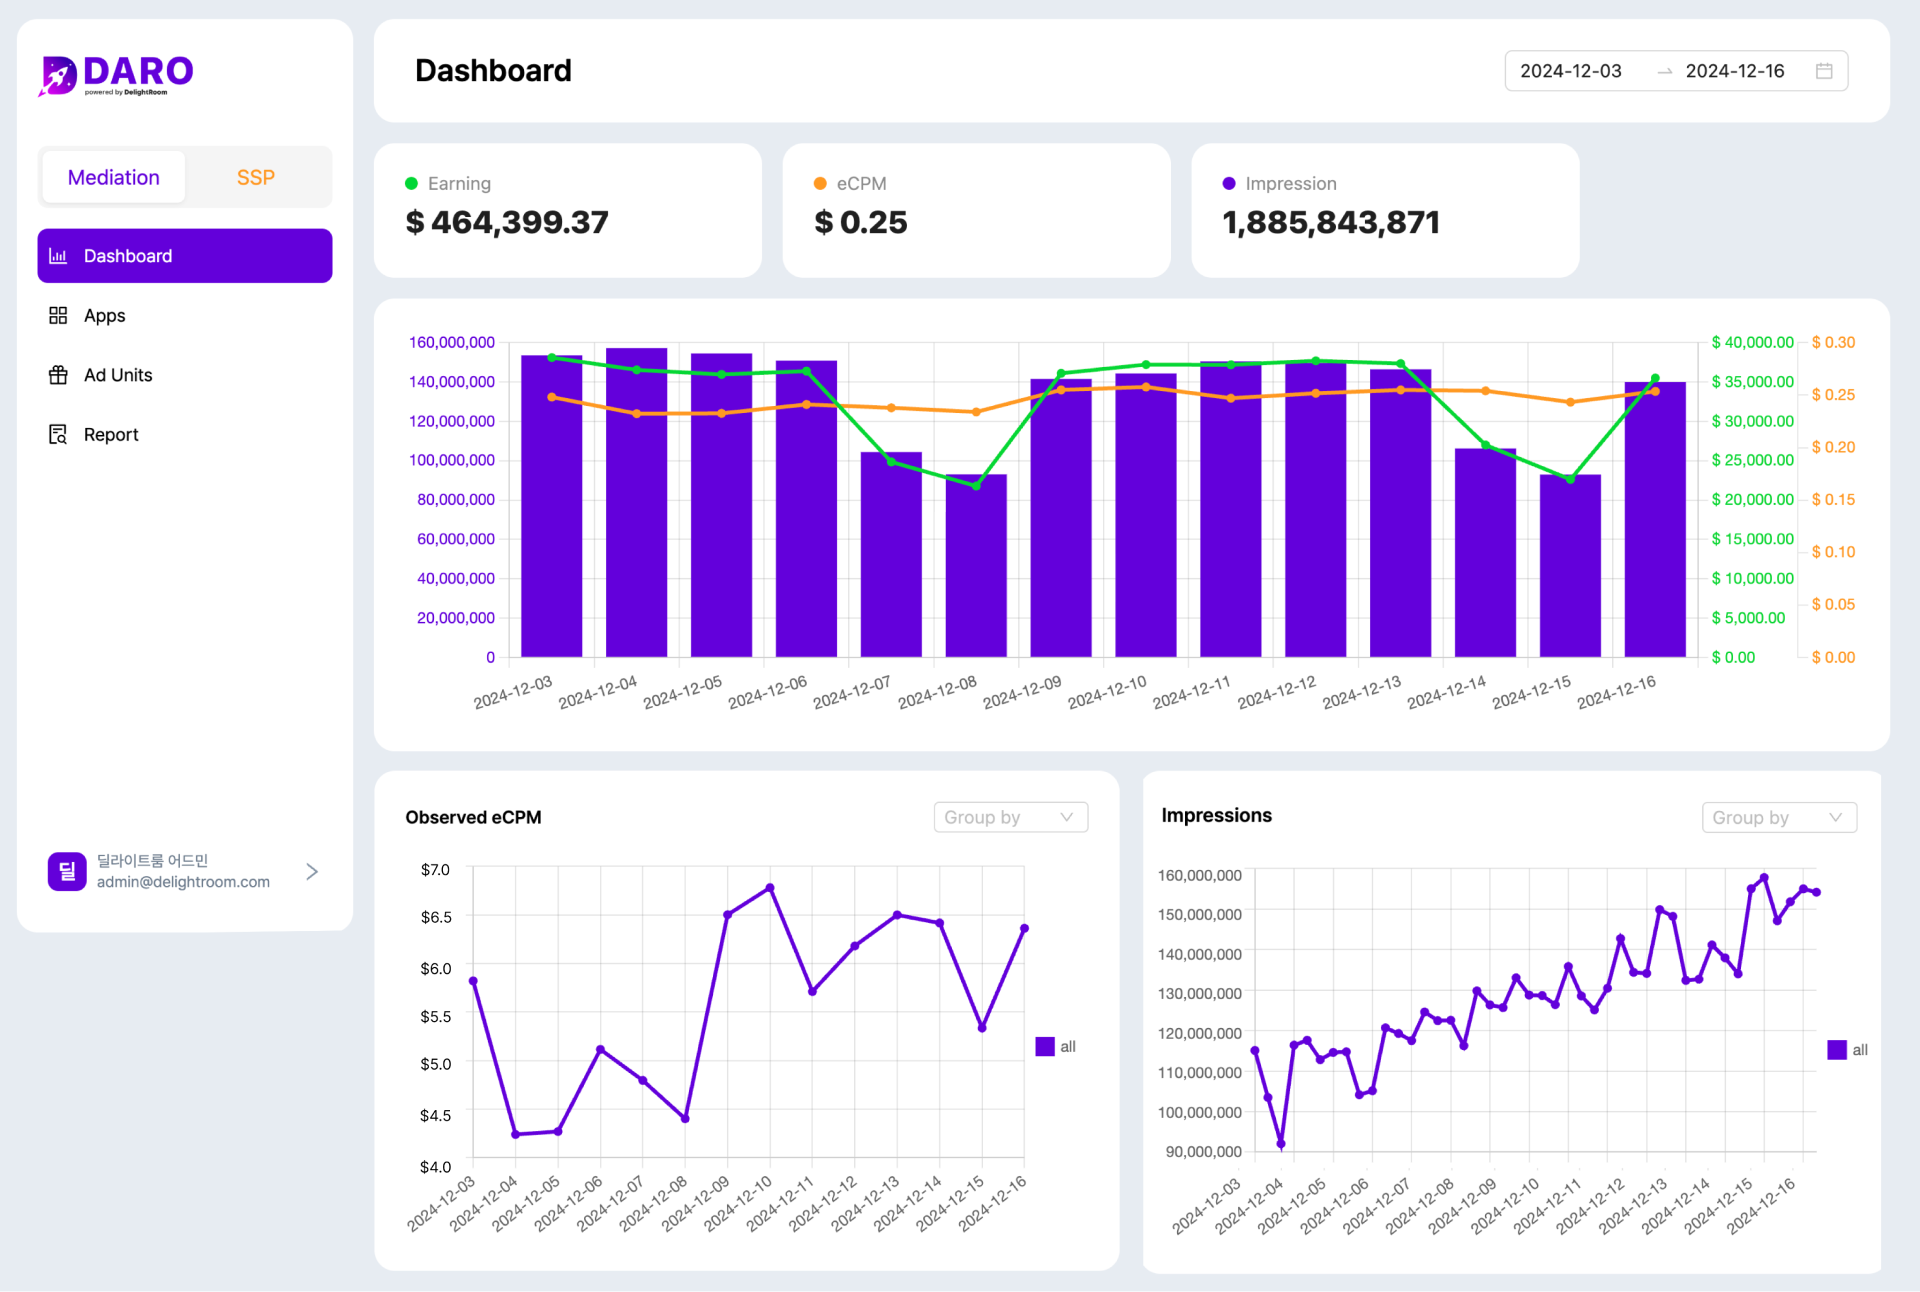The height and width of the screenshot is (1292, 1920).
Task: Click the purple account avatar icon
Action: point(67,871)
